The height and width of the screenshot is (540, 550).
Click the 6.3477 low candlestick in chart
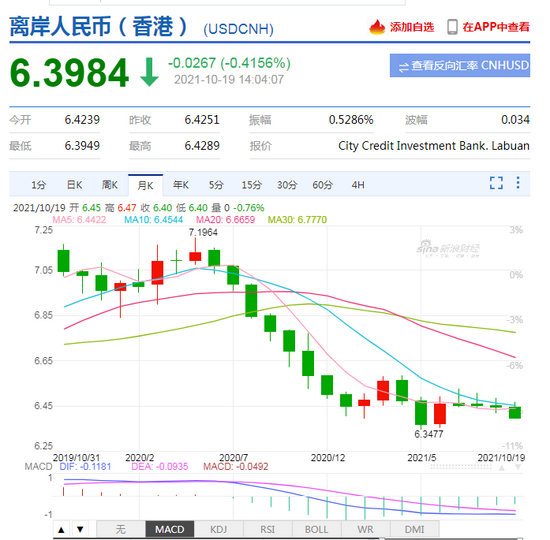[421, 413]
